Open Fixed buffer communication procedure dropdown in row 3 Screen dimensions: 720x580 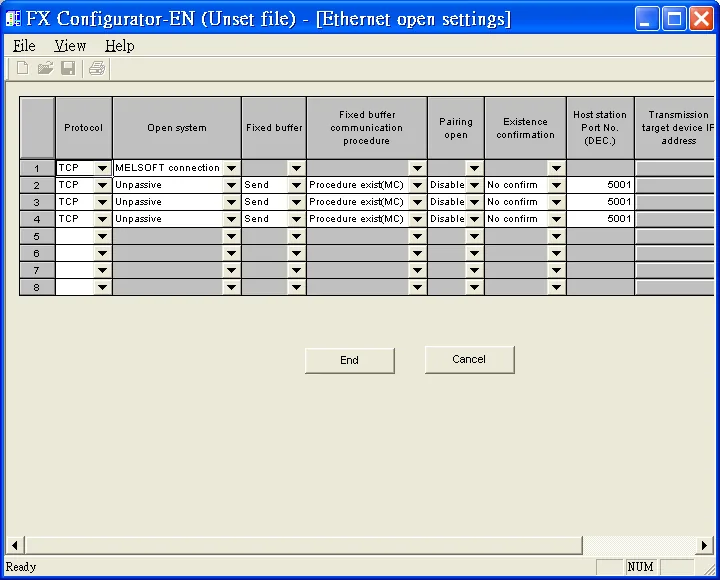pos(417,202)
